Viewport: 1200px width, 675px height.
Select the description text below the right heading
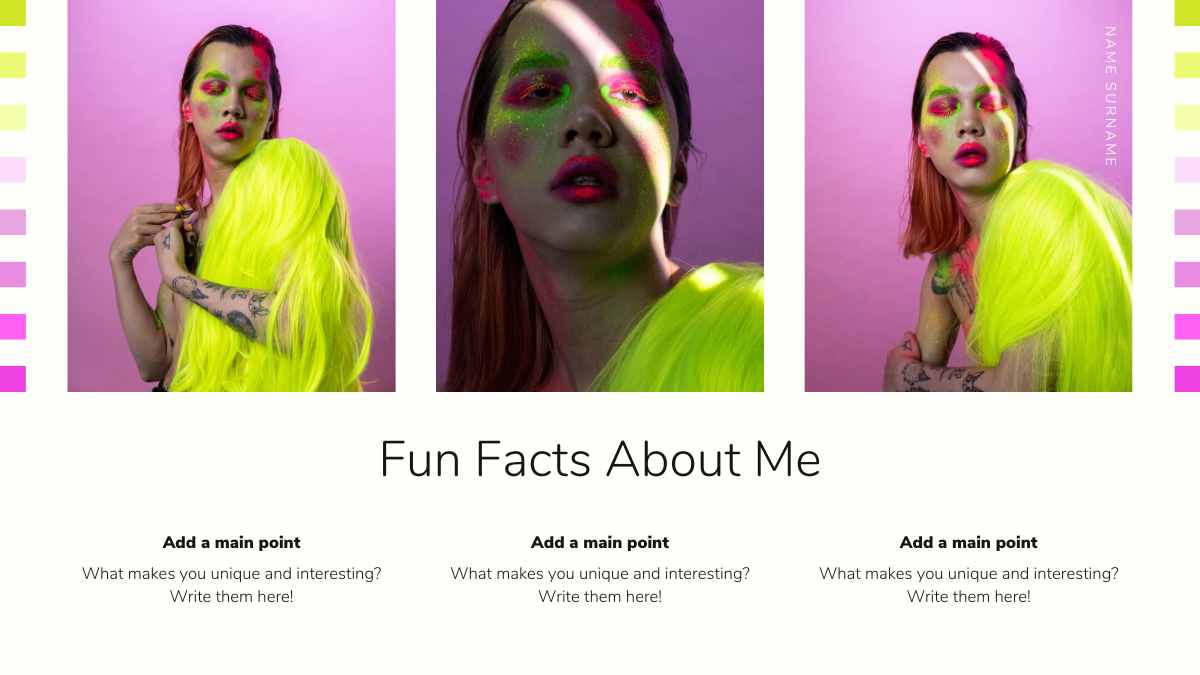968,585
